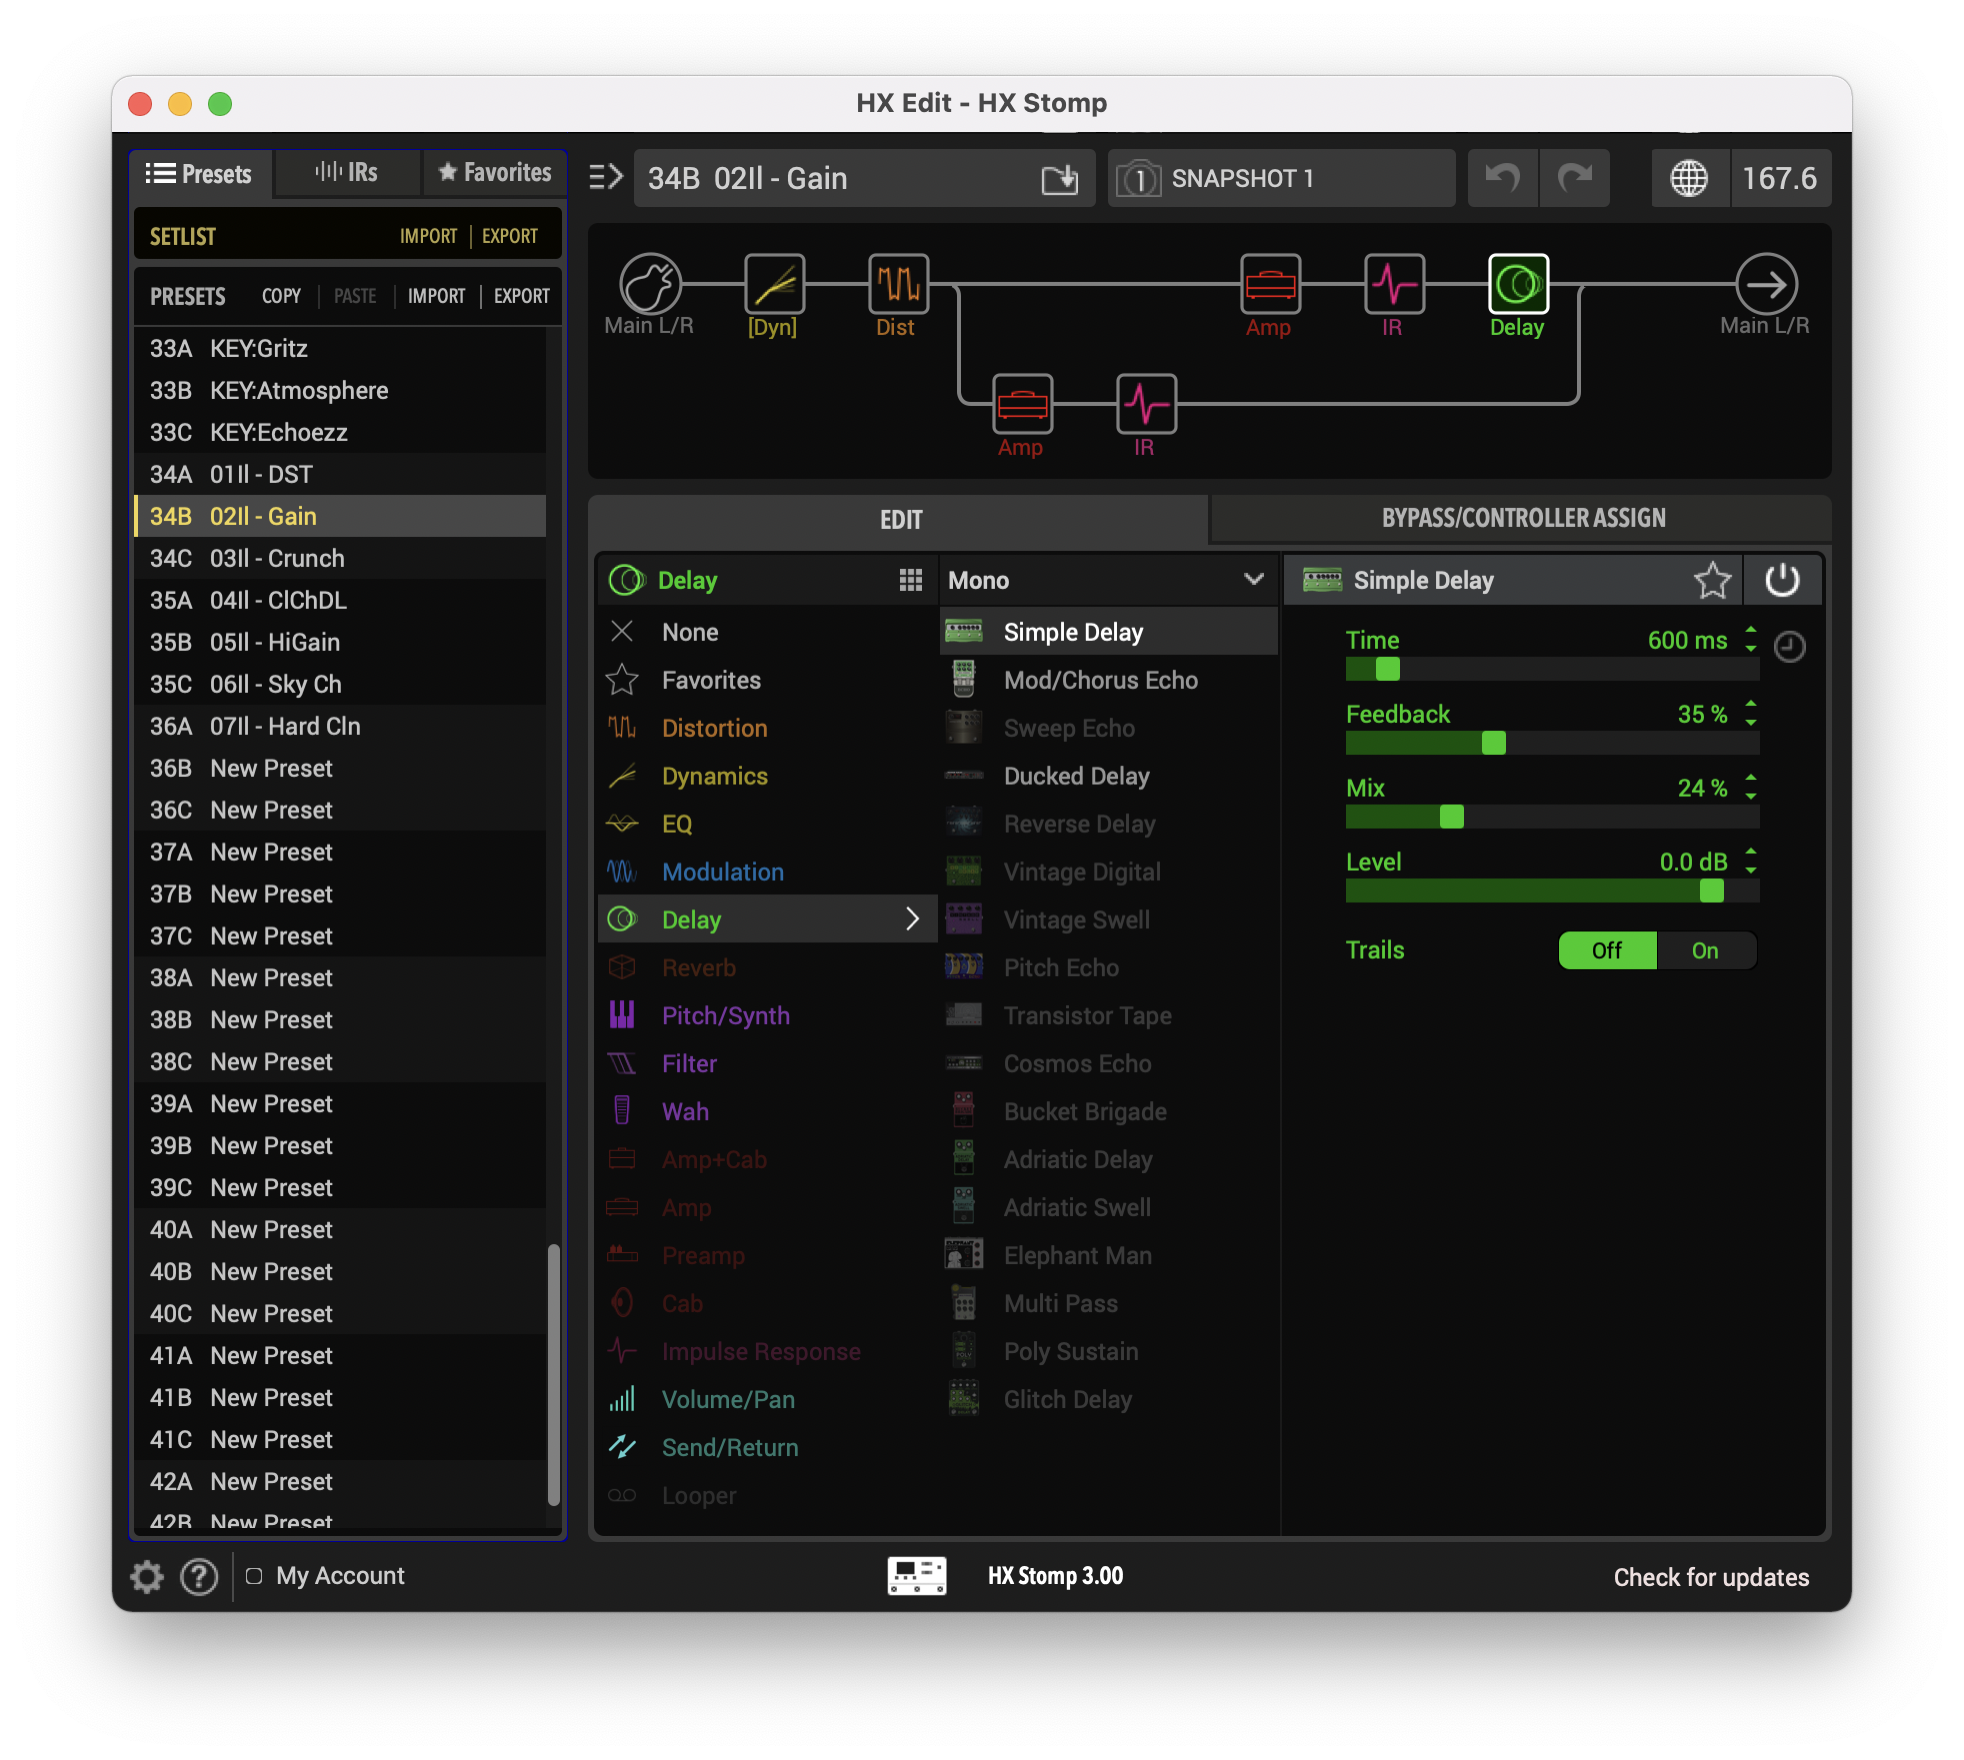
Task: Open the Bypass/Controller Assign tab
Action: coord(1522,518)
